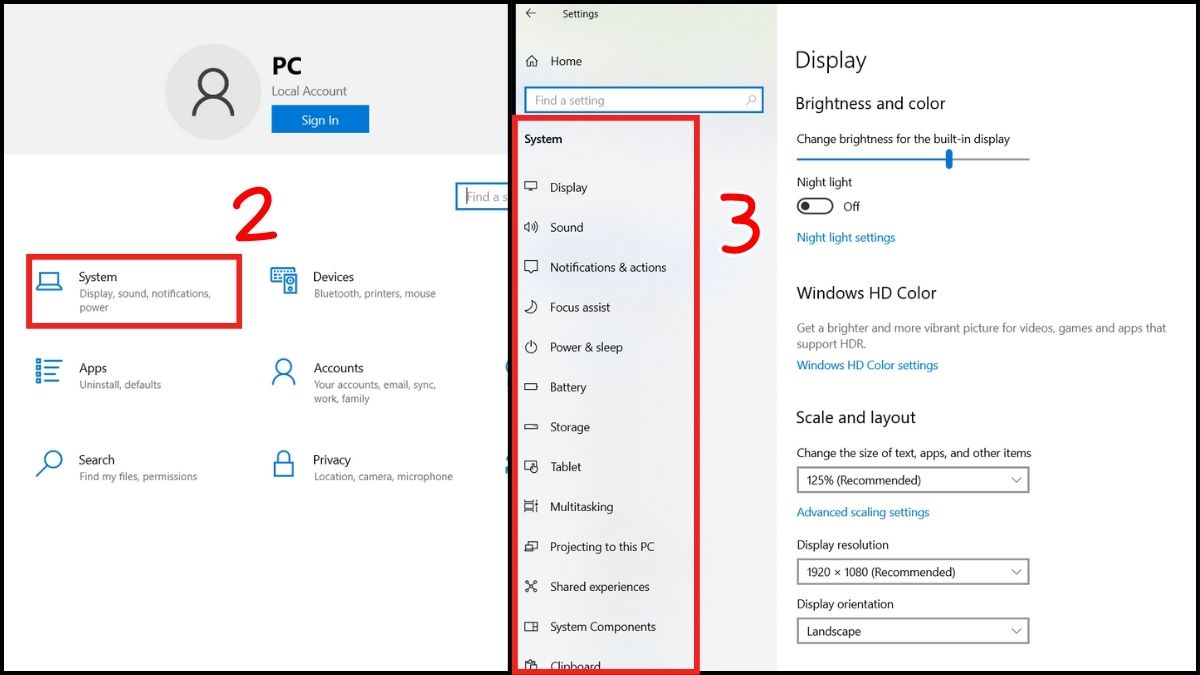This screenshot has height=675, width=1200.
Task: Open the display scaling percentage dropdown
Action: (x=912, y=480)
